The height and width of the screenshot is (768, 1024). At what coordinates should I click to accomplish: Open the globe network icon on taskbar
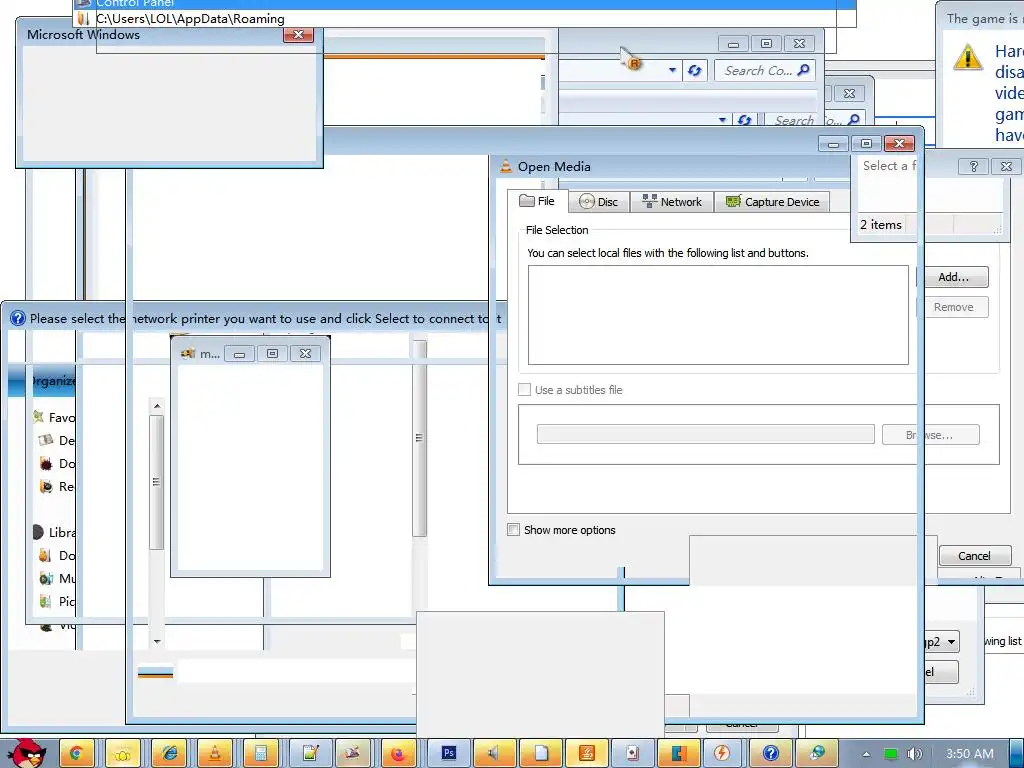pos(816,754)
